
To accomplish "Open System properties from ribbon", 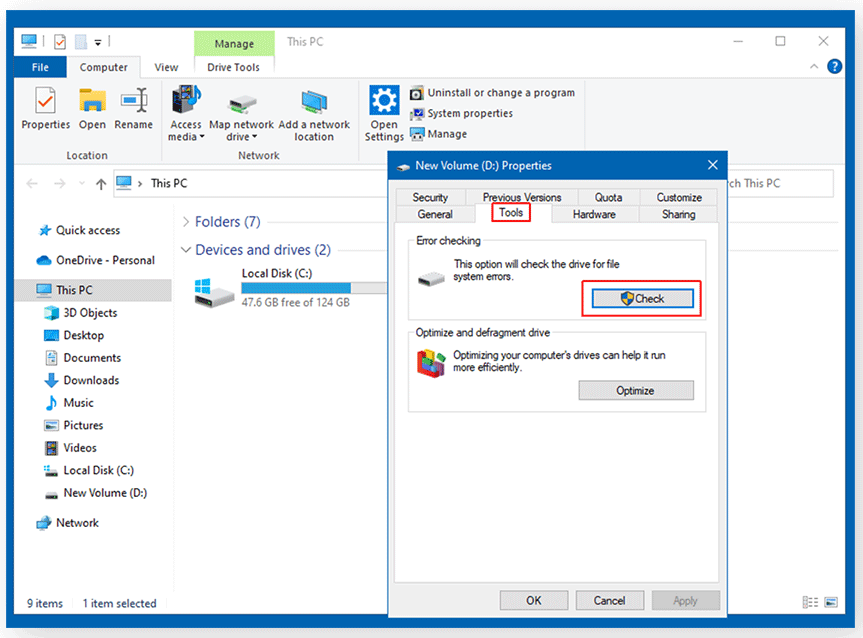I will pos(461,114).
